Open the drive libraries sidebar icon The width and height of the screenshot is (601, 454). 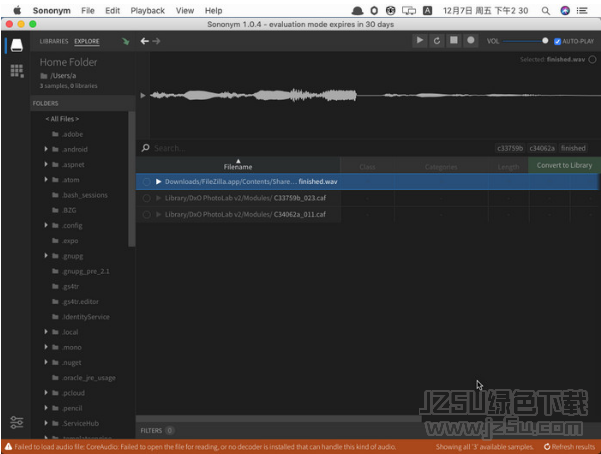[16, 45]
